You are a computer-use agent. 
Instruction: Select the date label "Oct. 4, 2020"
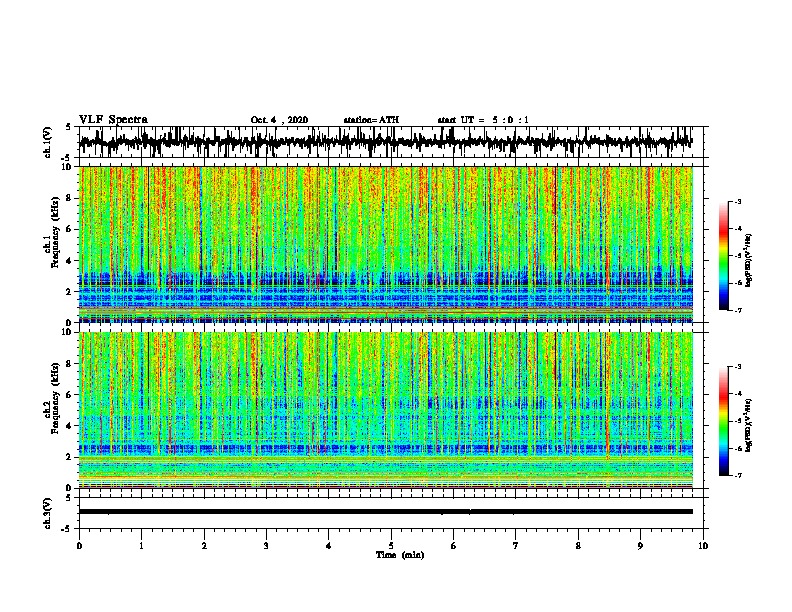pyautogui.click(x=279, y=120)
